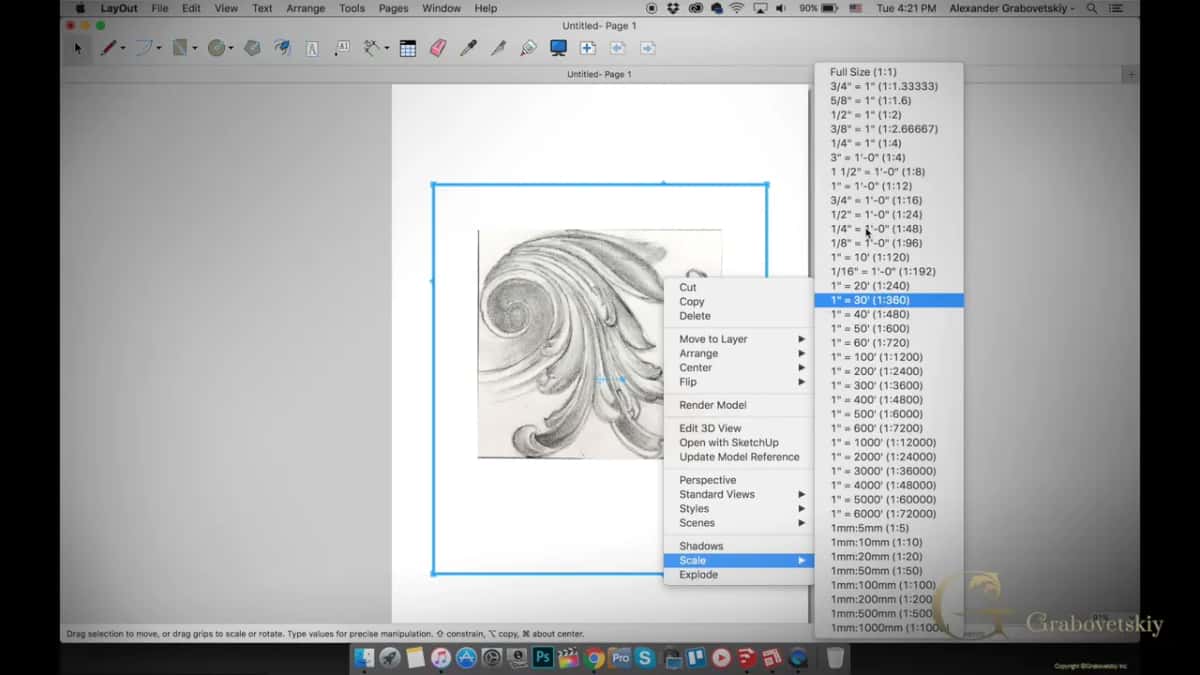Open the dropdown arrow beside Circle tool
The width and height of the screenshot is (1200, 675).
[231, 48]
